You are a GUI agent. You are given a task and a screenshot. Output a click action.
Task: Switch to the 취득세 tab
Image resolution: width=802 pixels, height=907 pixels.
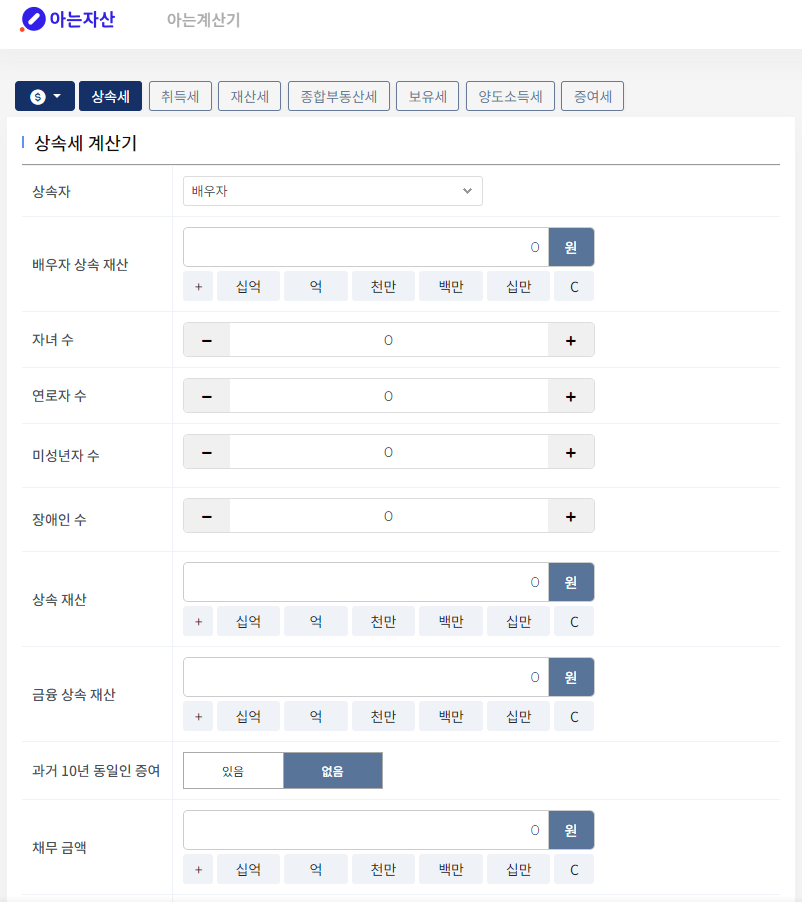click(180, 96)
